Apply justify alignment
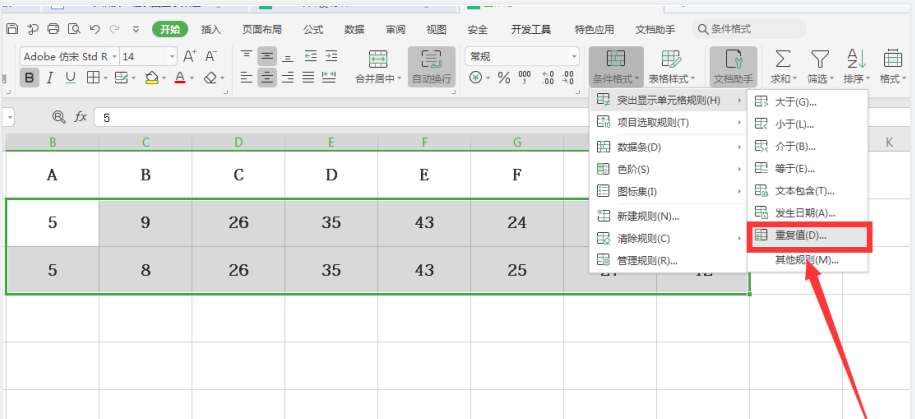 click(308, 77)
